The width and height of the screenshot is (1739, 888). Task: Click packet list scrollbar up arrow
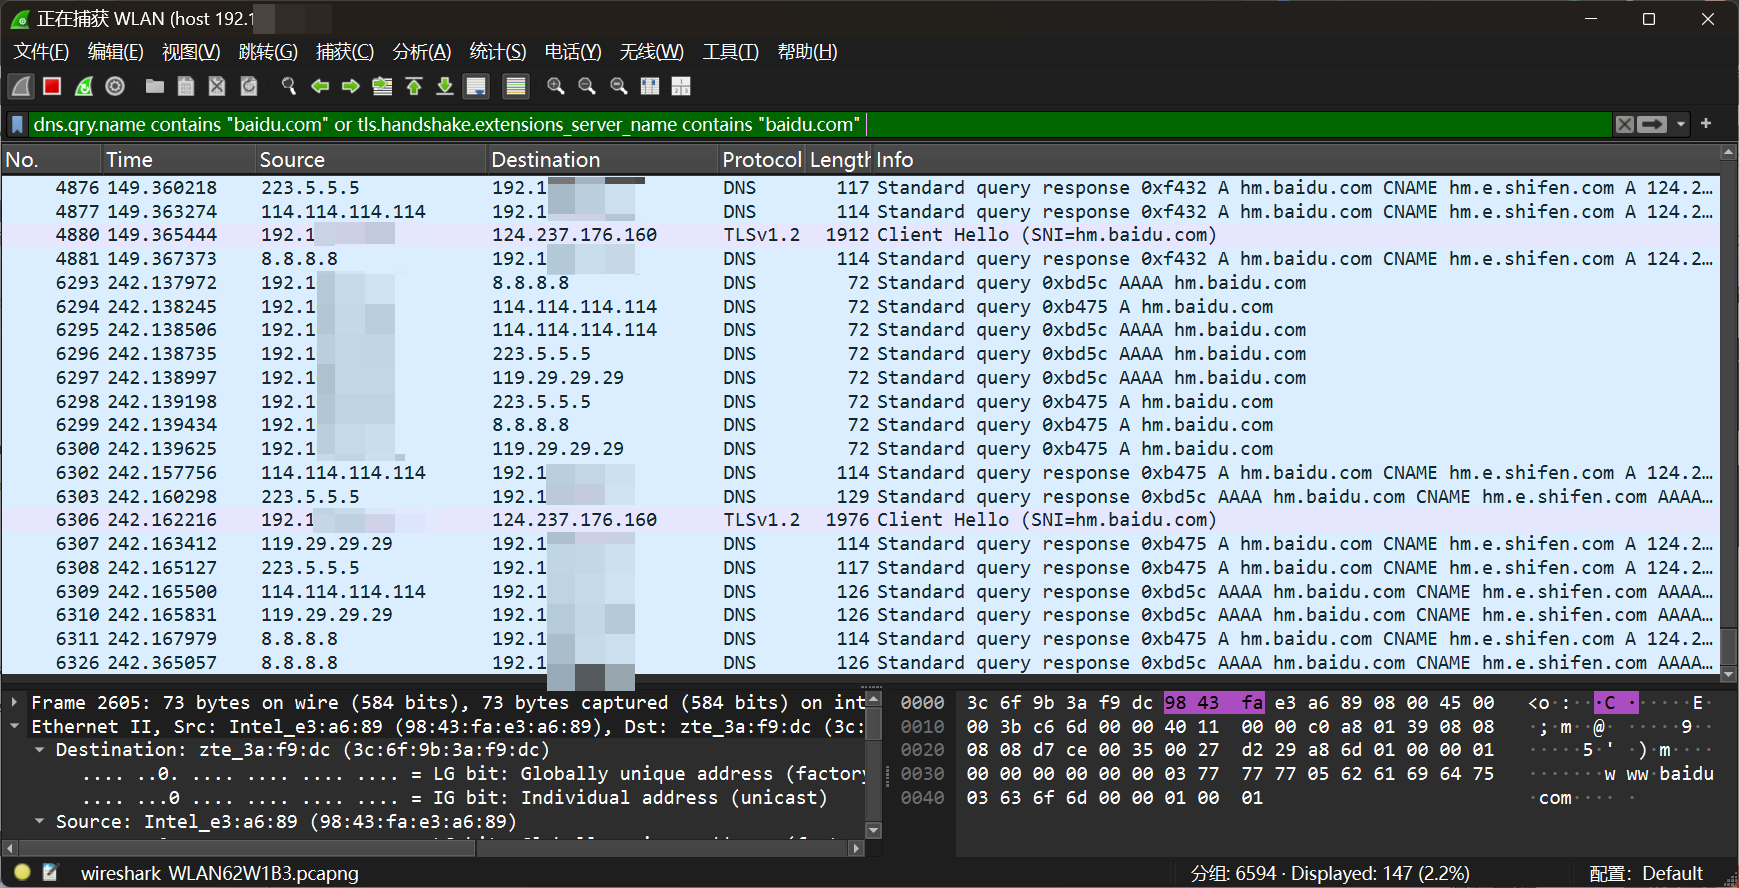1728,153
